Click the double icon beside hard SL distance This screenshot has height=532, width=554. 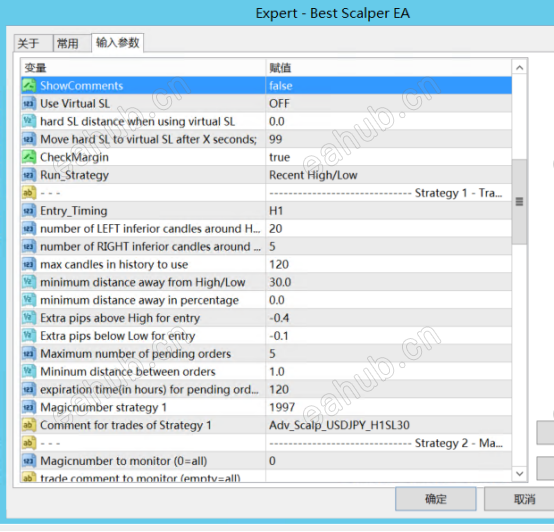29,122
